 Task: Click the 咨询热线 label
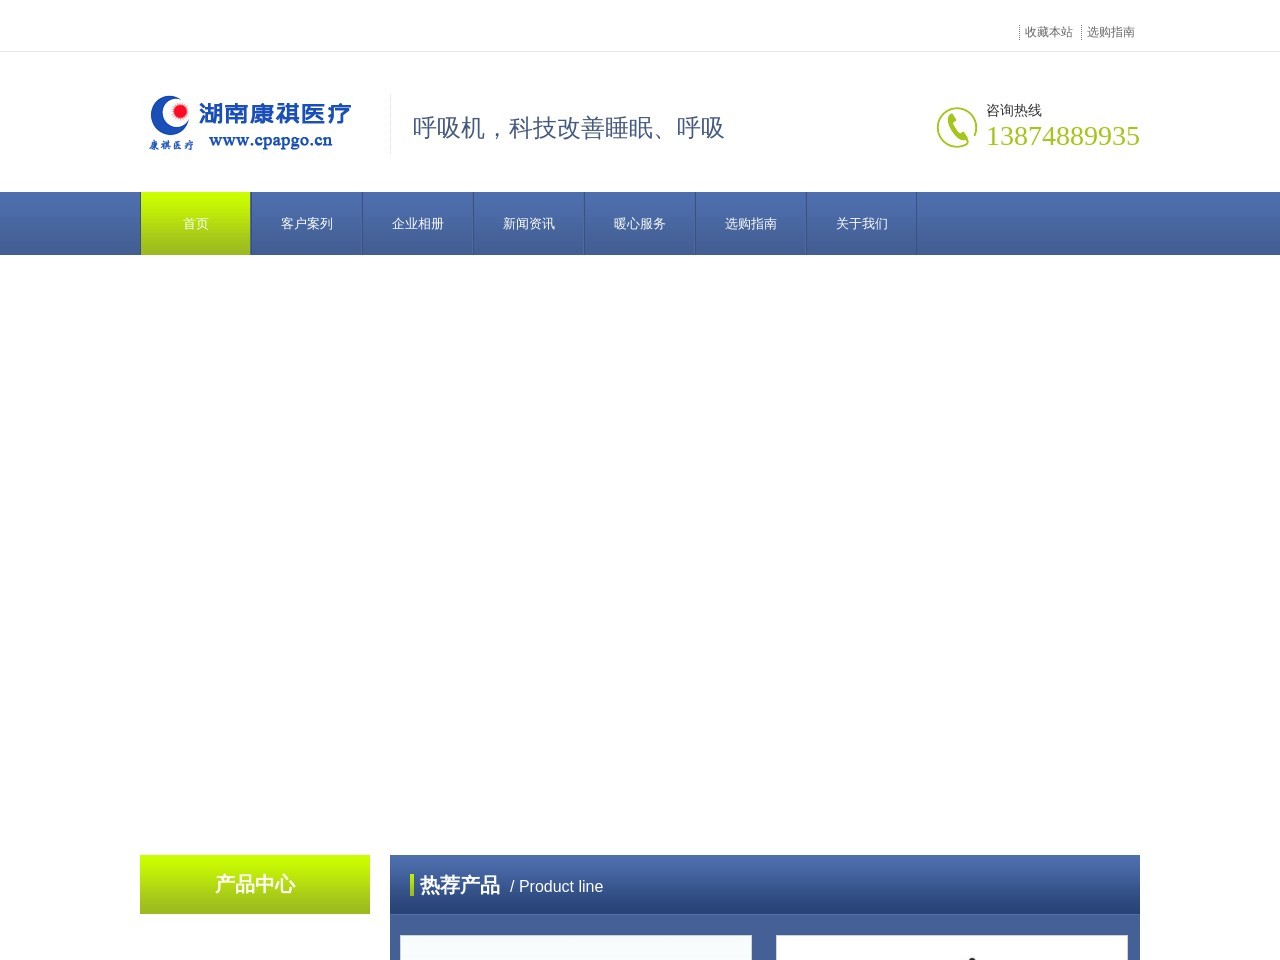[1013, 110]
